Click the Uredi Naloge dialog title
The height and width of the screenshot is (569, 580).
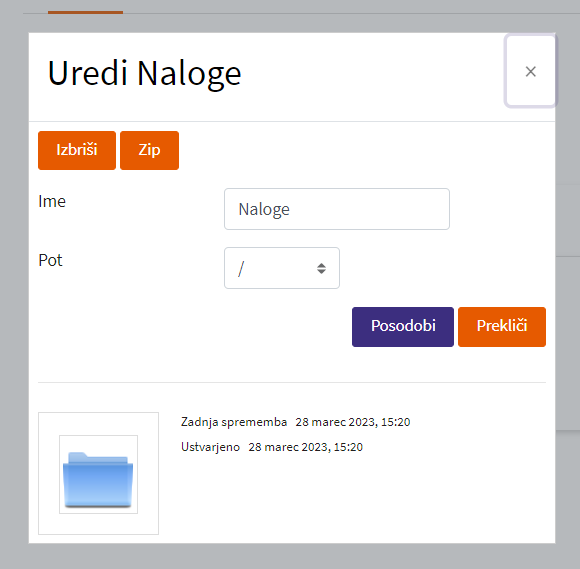[x=145, y=73]
